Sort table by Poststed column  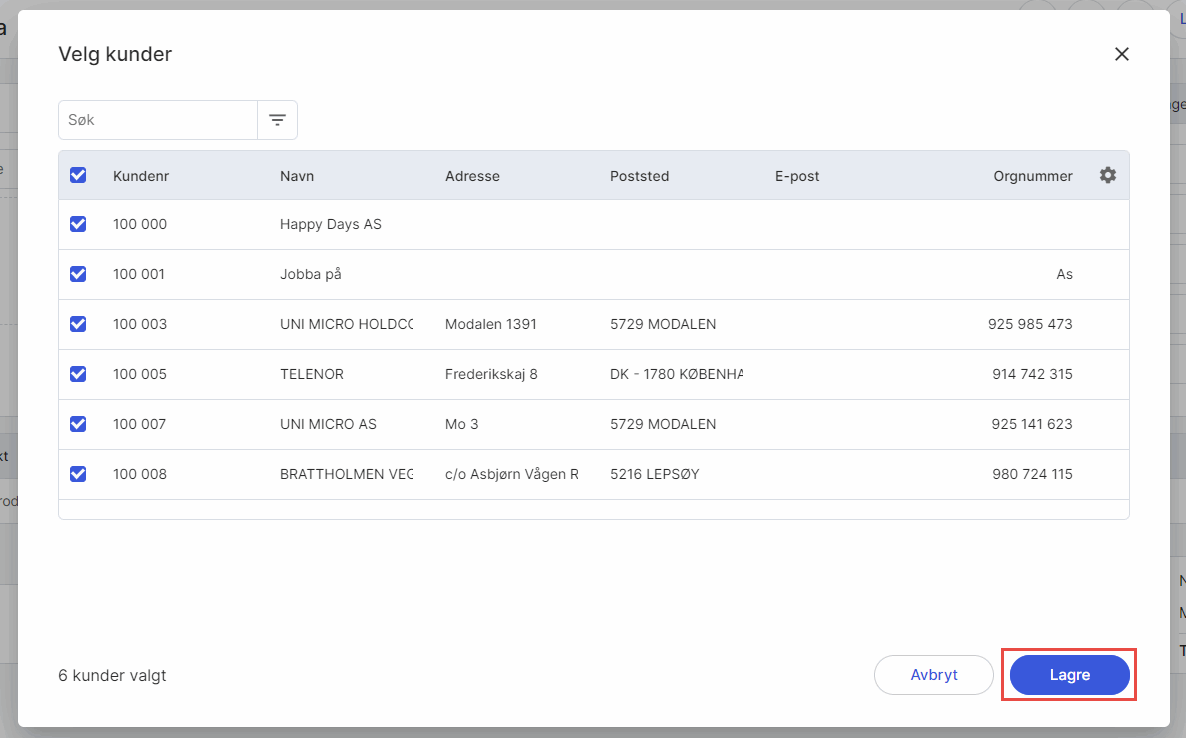[x=639, y=176]
